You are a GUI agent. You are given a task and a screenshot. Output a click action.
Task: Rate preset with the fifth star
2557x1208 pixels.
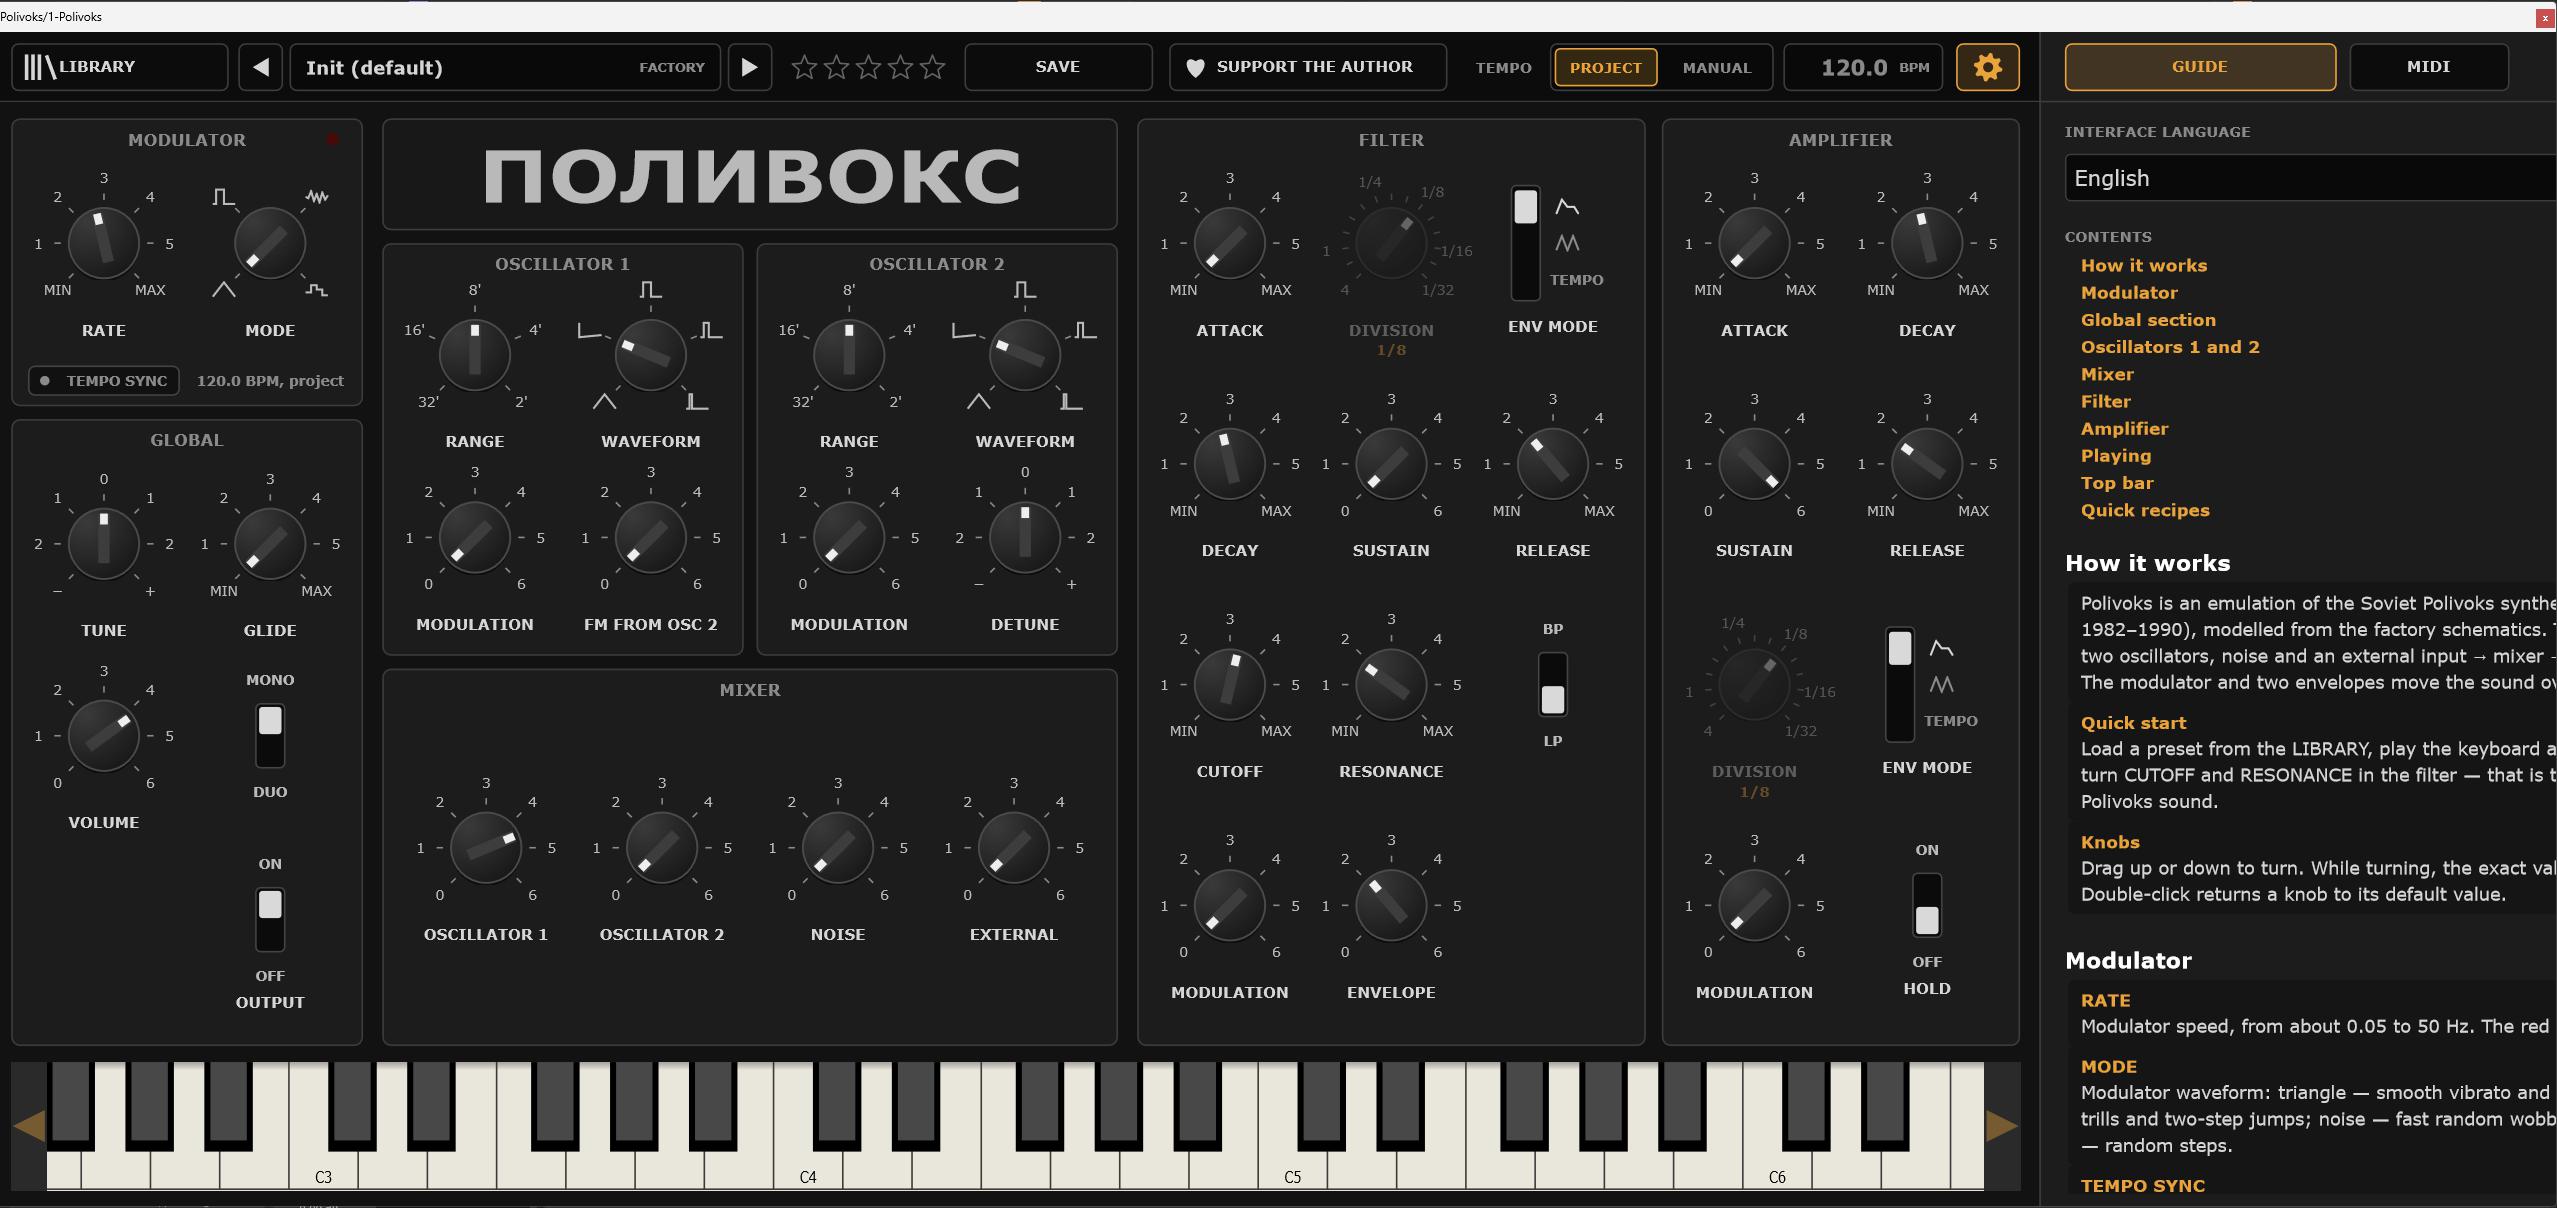[932, 67]
